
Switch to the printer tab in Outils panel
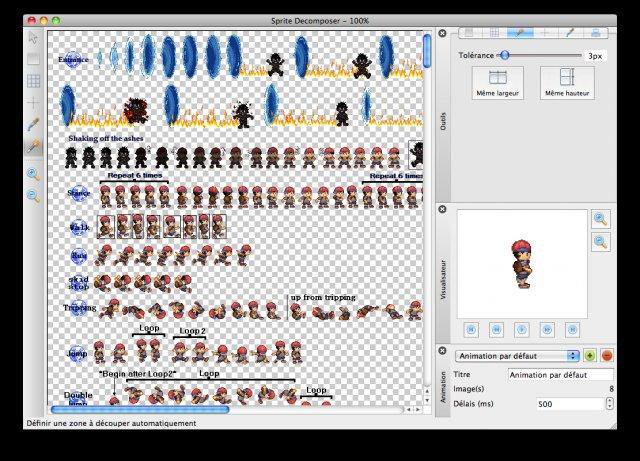(x=596, y=33)
